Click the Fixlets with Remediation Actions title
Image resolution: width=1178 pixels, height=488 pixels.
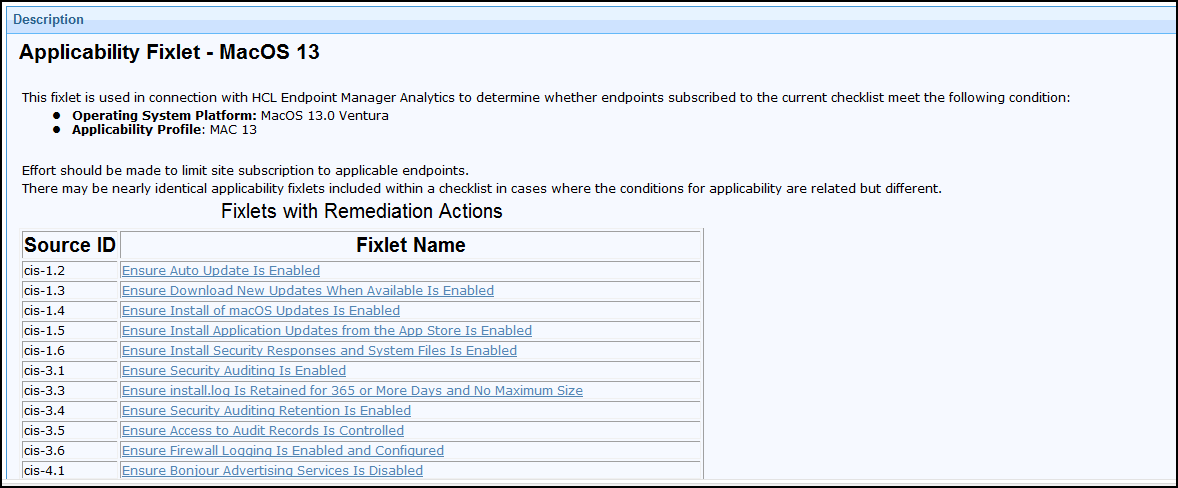[361, 212]
